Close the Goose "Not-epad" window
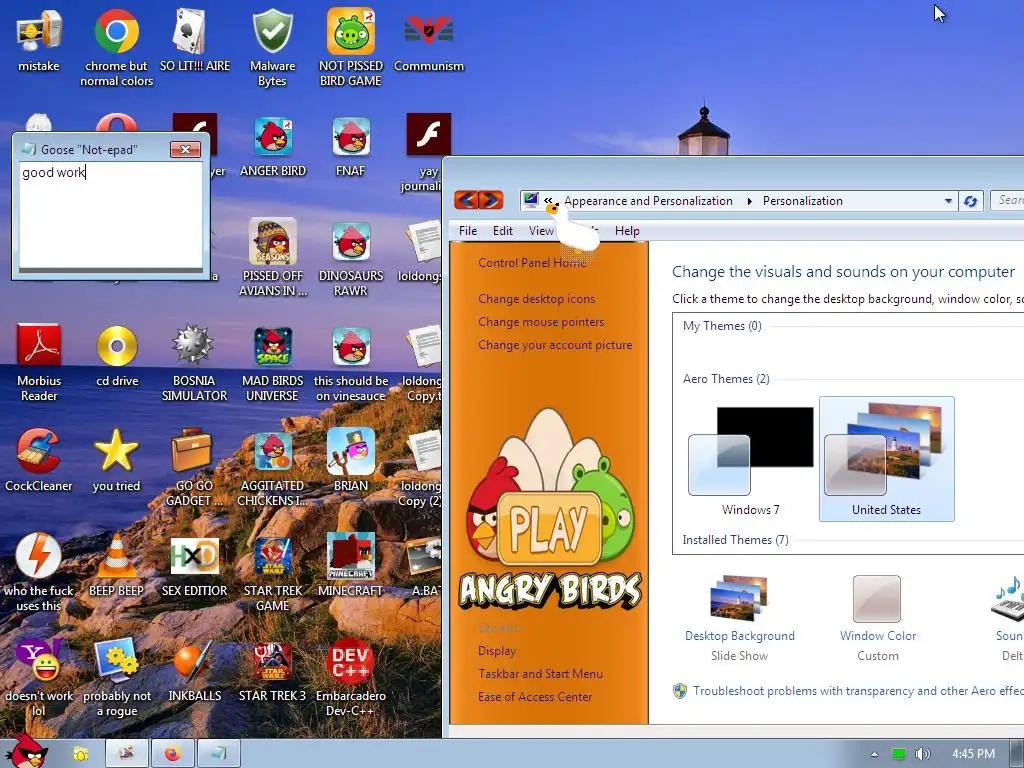Image resolution: width=1024 pixels, height=768 pixels. tap(185, 150)
